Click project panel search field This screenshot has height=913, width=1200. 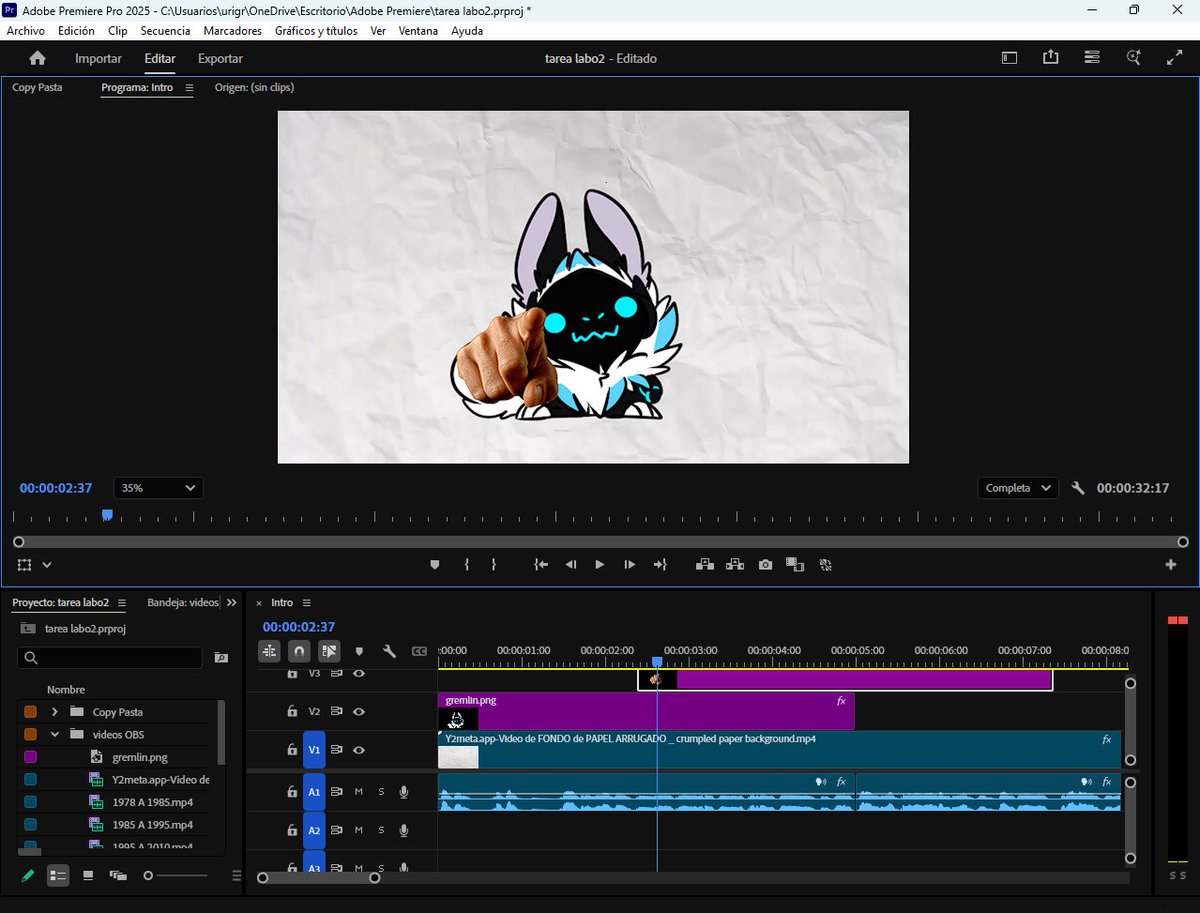pyautogui.click(x=110, y=658)
